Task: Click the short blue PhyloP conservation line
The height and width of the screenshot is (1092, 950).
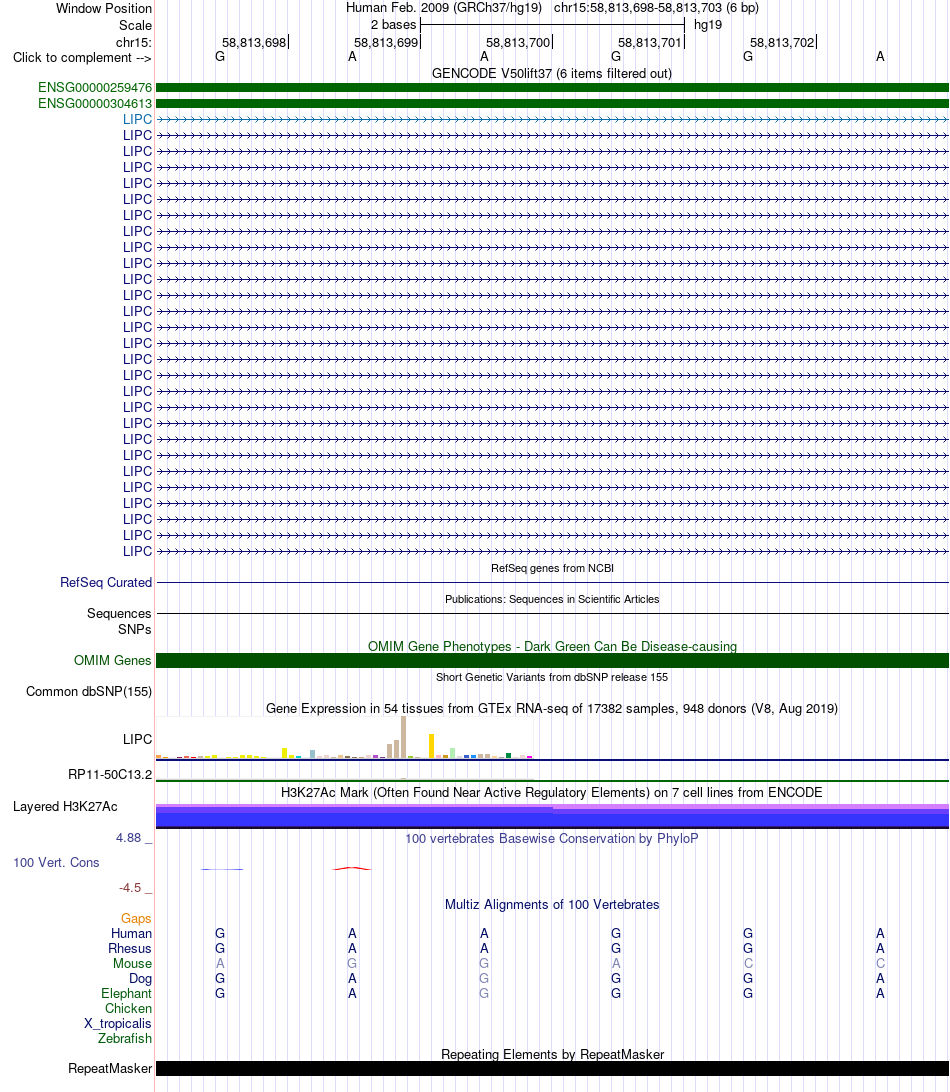Action: coord(222,869)
